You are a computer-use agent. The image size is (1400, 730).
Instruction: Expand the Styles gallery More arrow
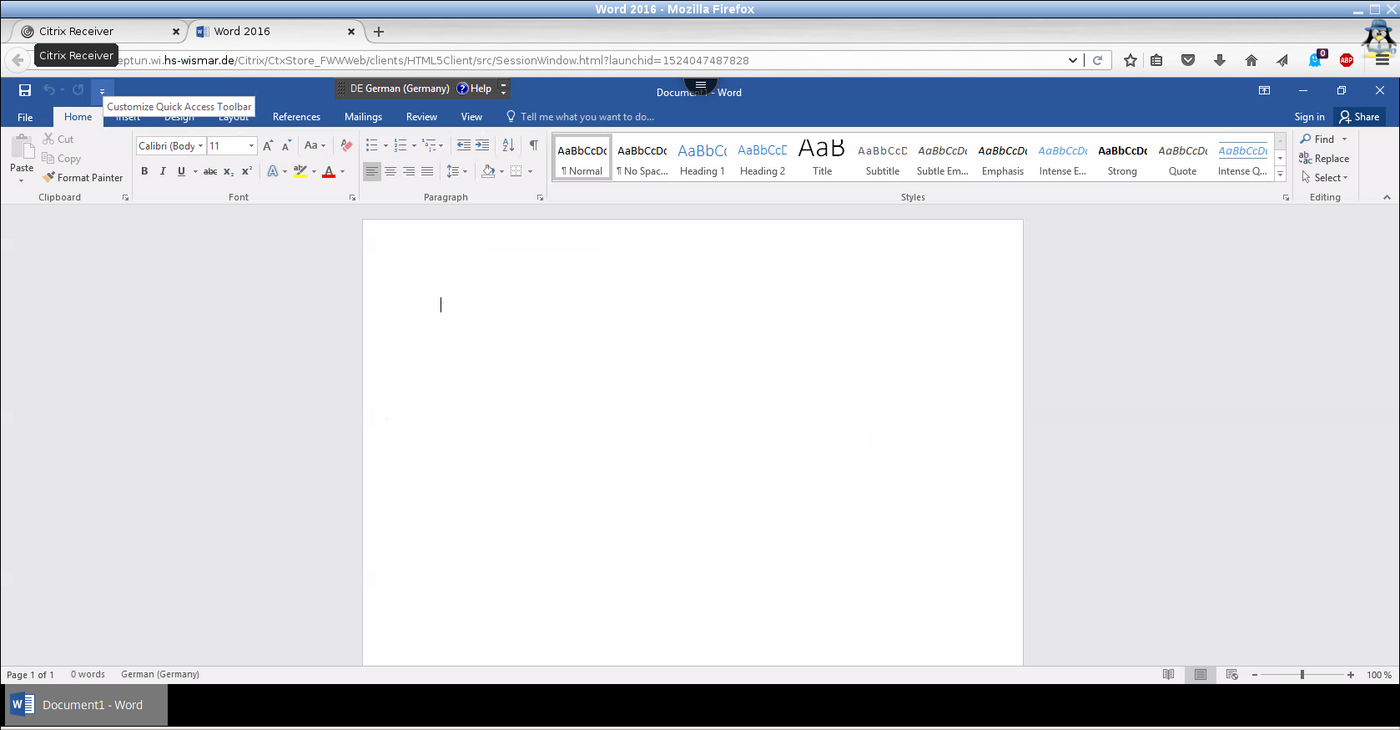click(x=1281, y=173)
